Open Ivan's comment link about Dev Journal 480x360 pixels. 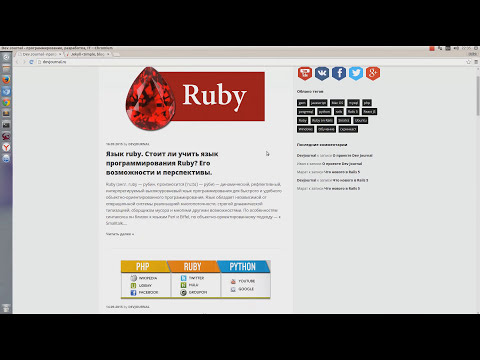point(342,164)
